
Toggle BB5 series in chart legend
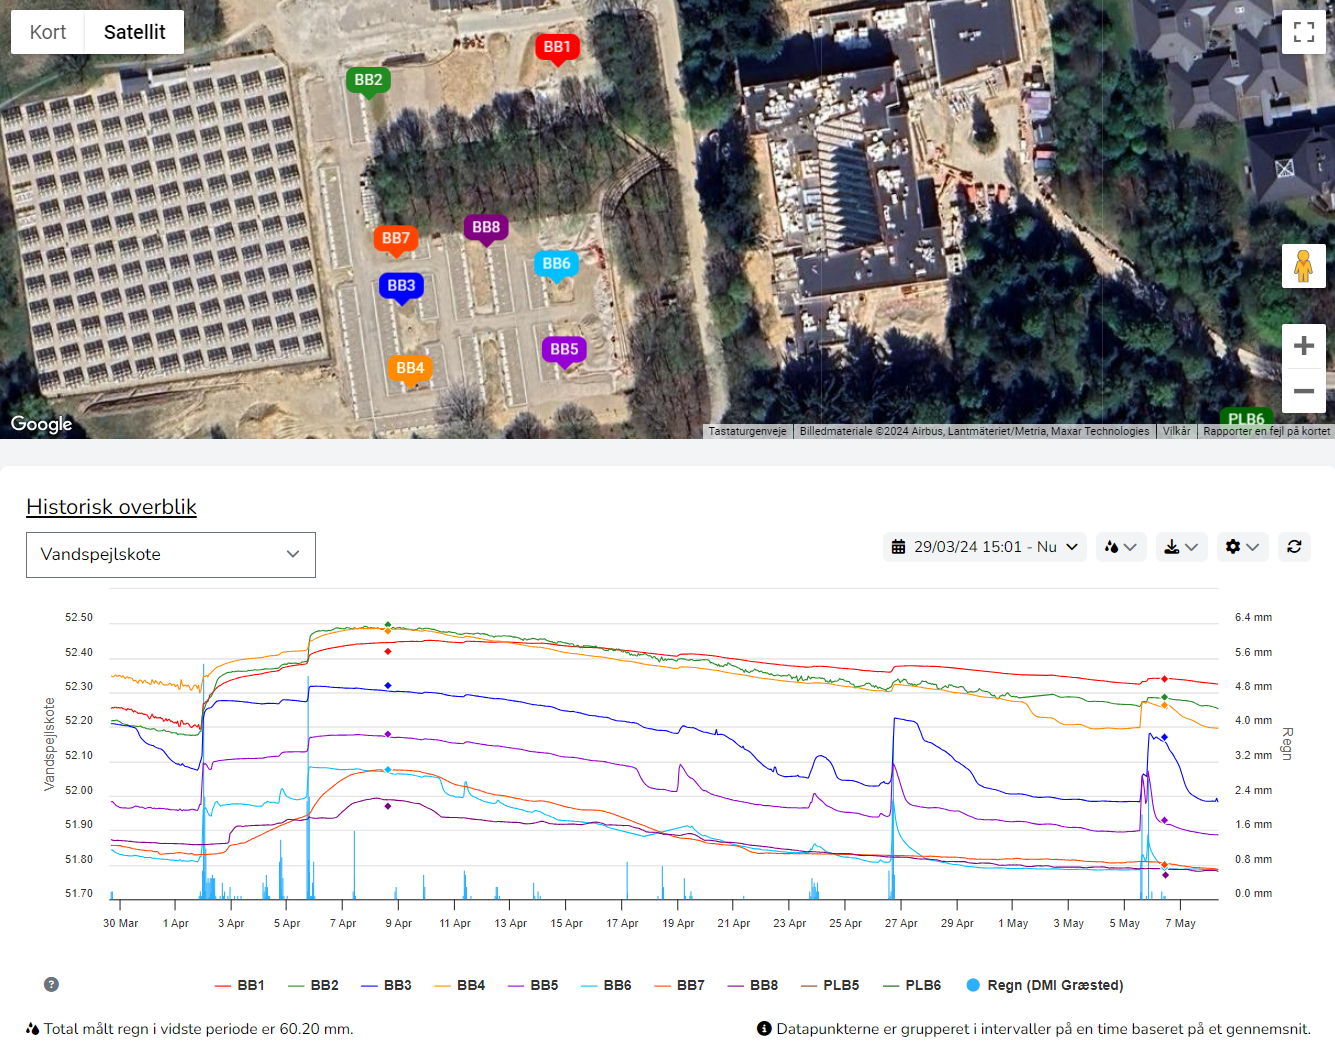coord(534,986)
